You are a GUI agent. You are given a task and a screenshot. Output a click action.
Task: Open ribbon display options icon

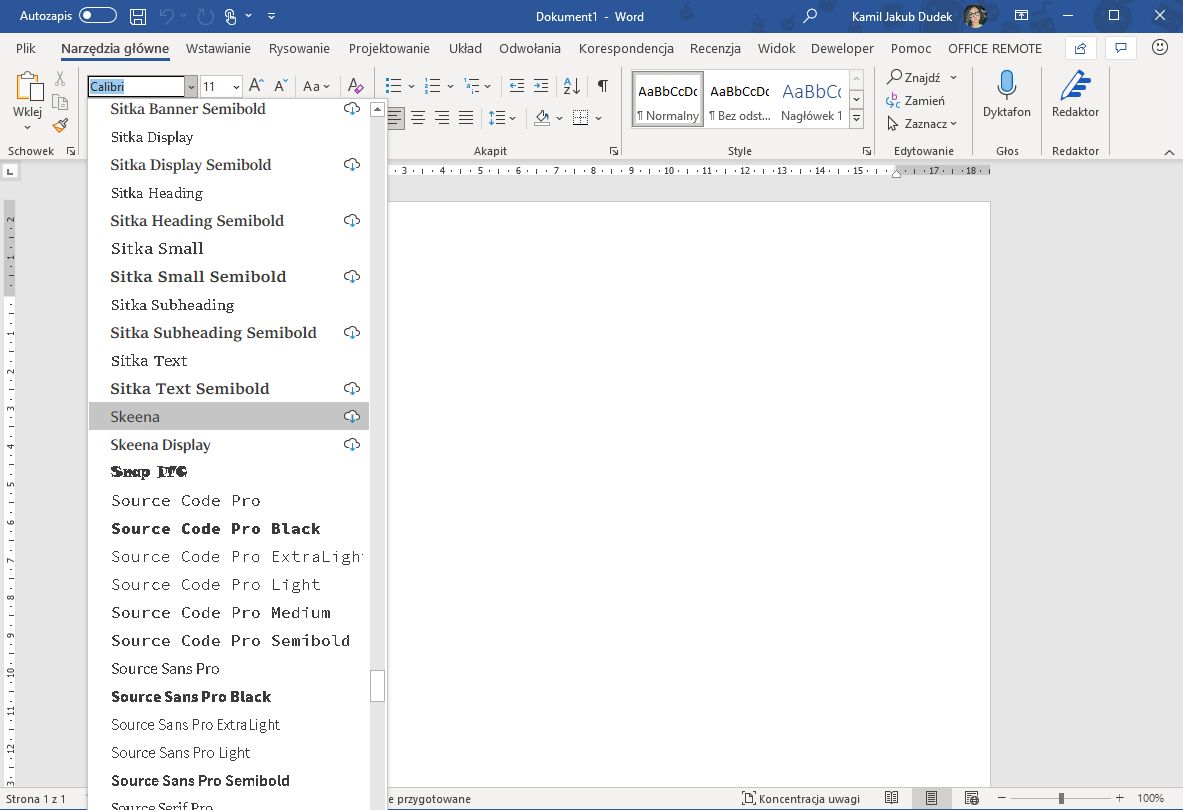[1022, 16]
